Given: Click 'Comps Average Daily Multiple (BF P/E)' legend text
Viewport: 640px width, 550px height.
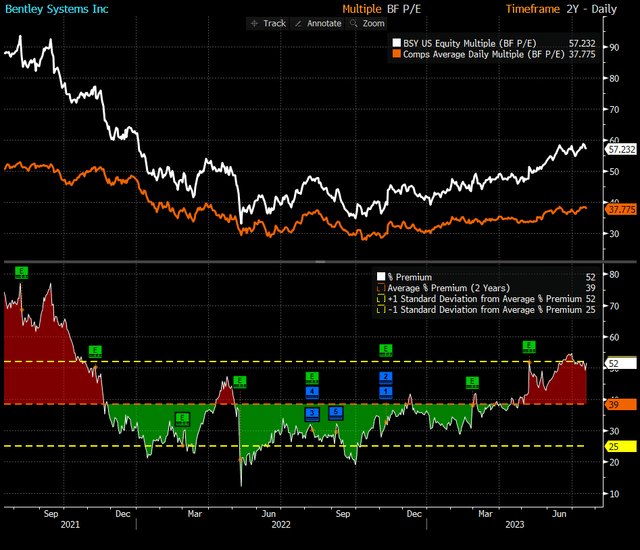Looking at the screenshot, I should click(484, 54).
